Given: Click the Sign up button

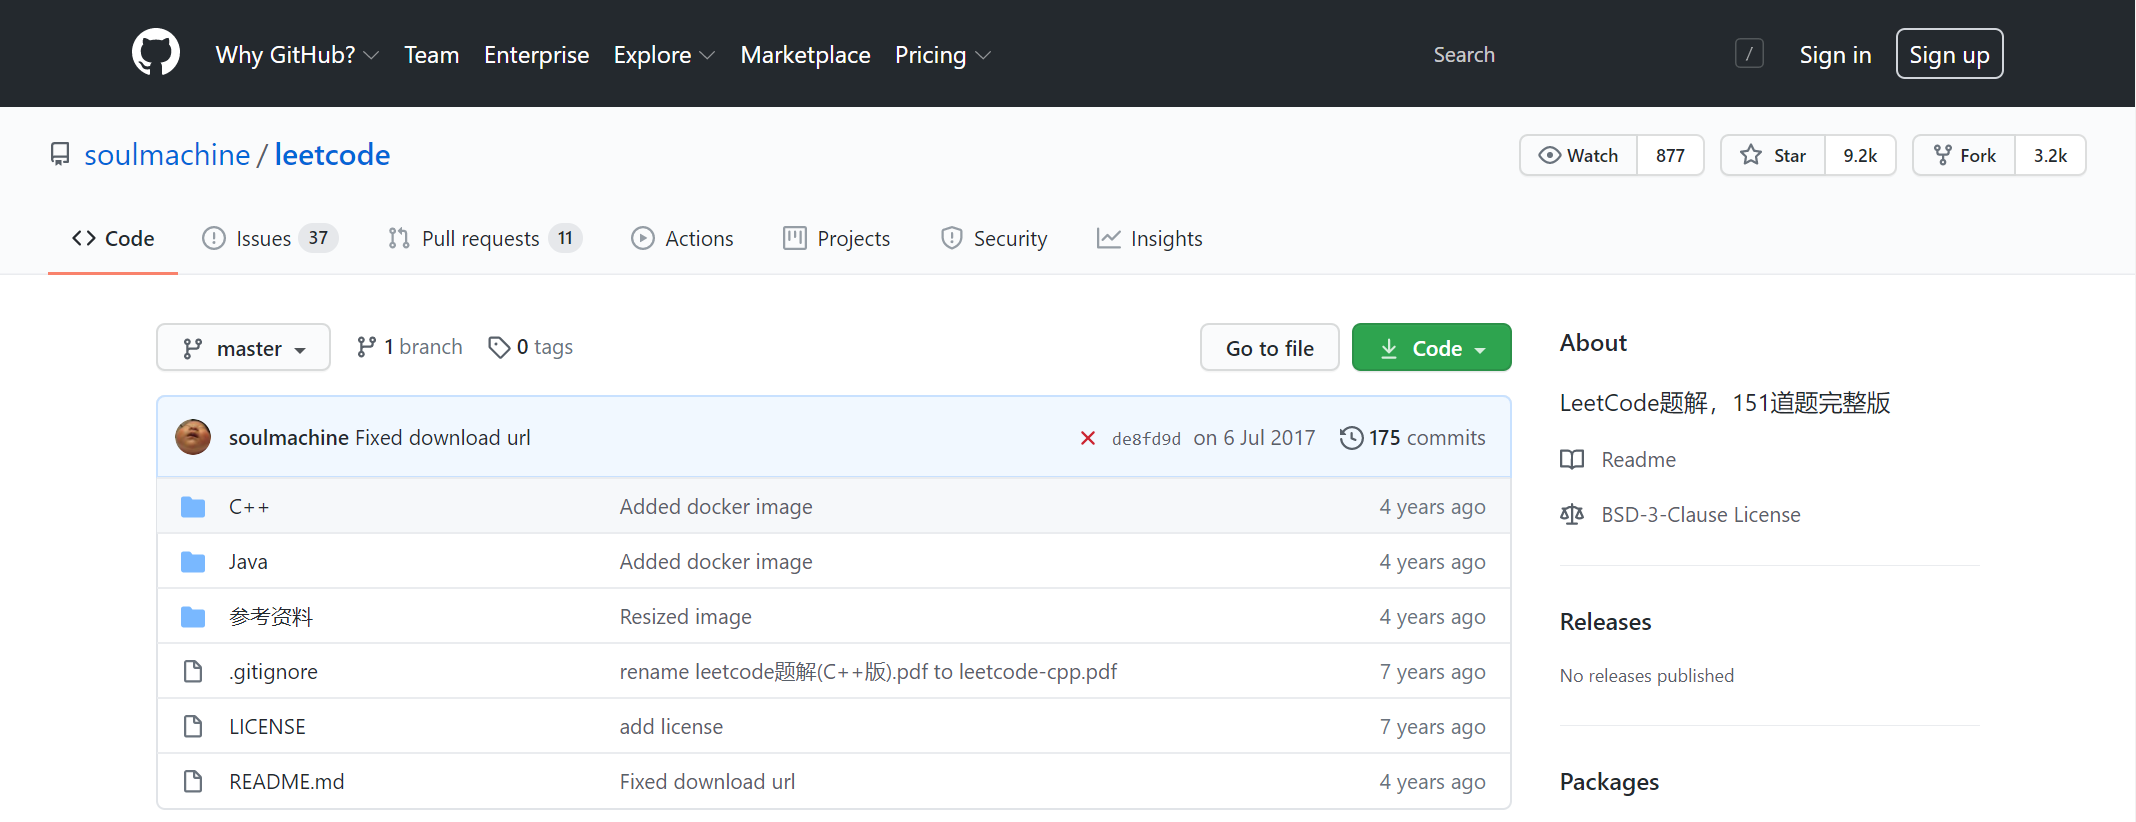Looking at the screenshot, I should pyautogui.click(x=1949, y=54).
